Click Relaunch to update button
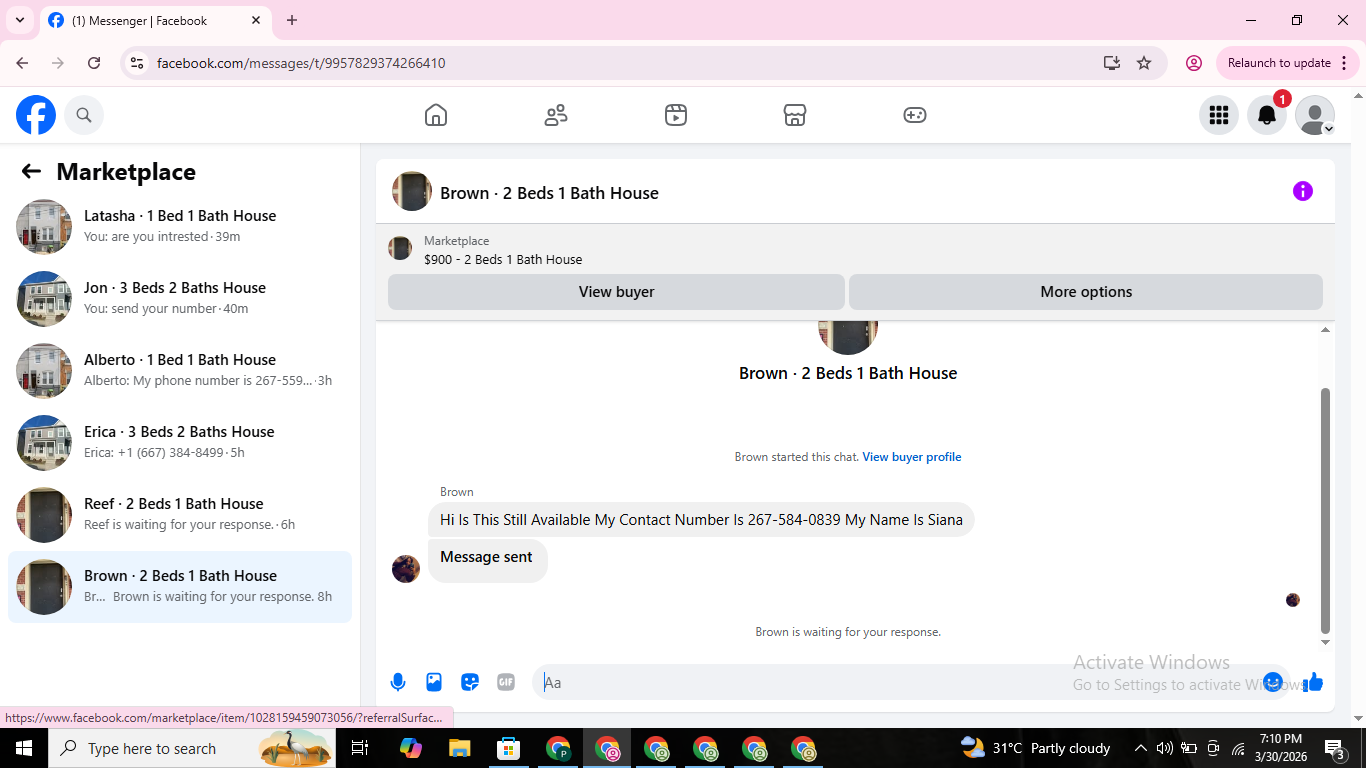 click(x=1288, y=63)
